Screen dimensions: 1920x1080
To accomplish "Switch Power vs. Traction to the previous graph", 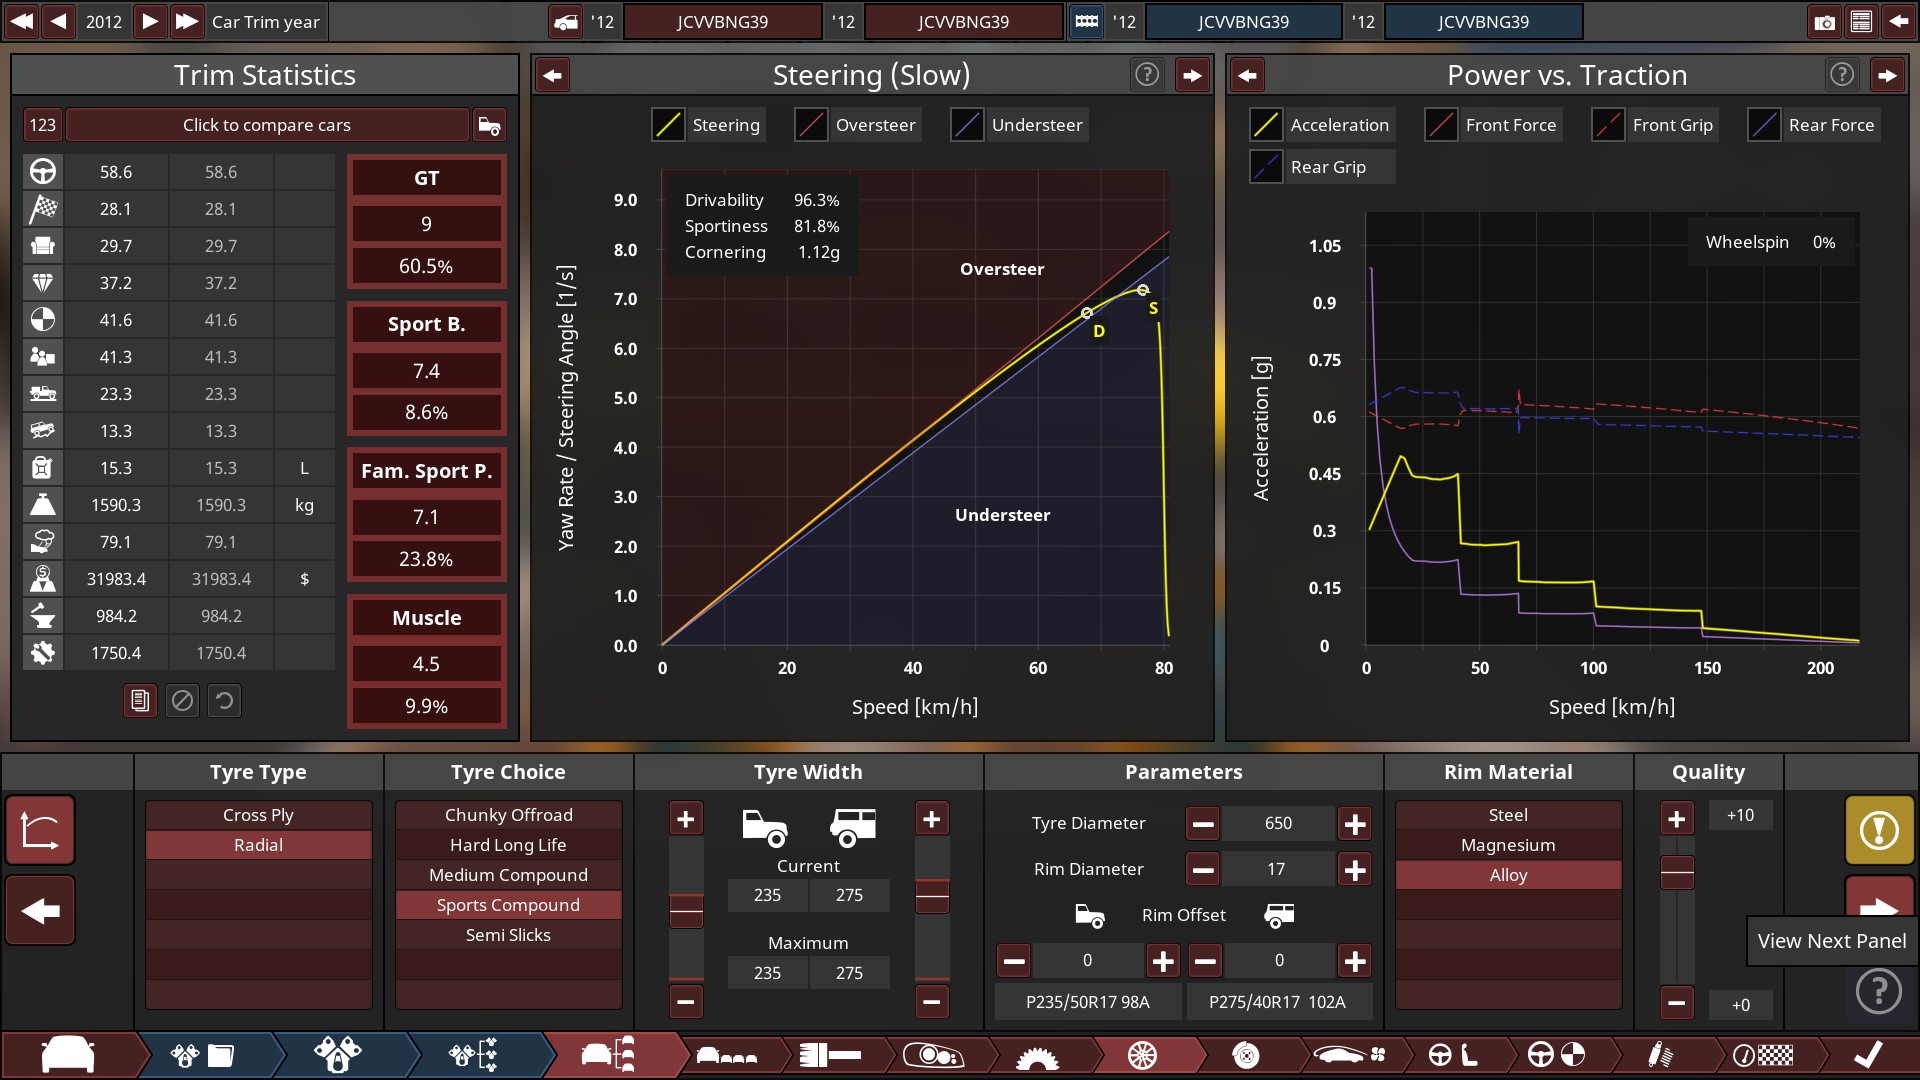I will click(1247, 75).
